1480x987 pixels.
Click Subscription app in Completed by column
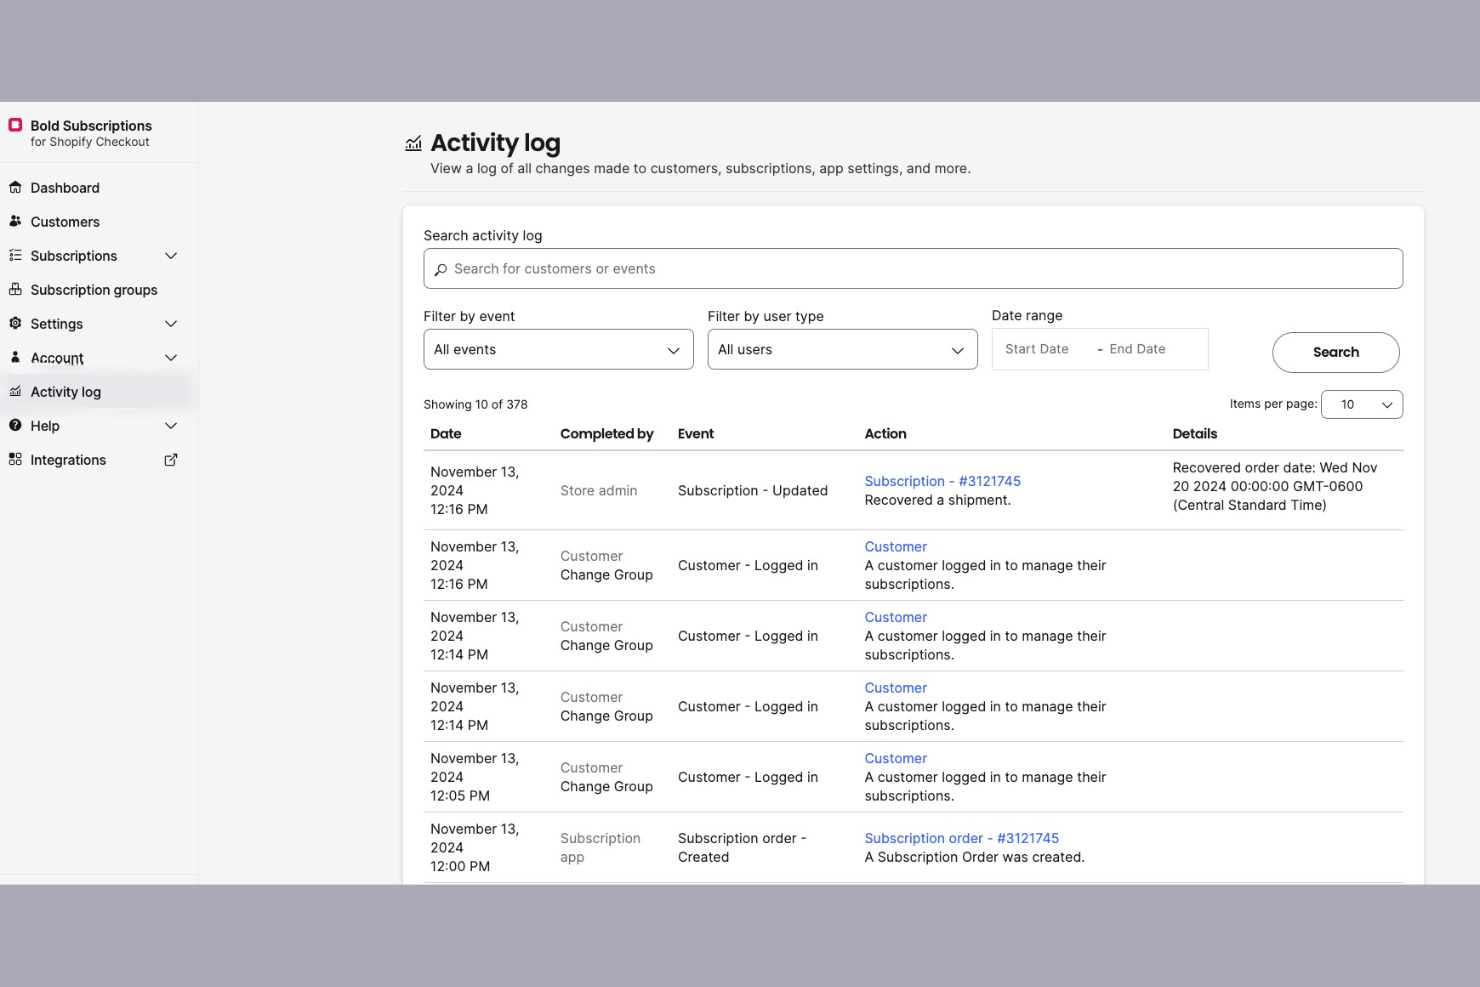(x=600, y=848)
